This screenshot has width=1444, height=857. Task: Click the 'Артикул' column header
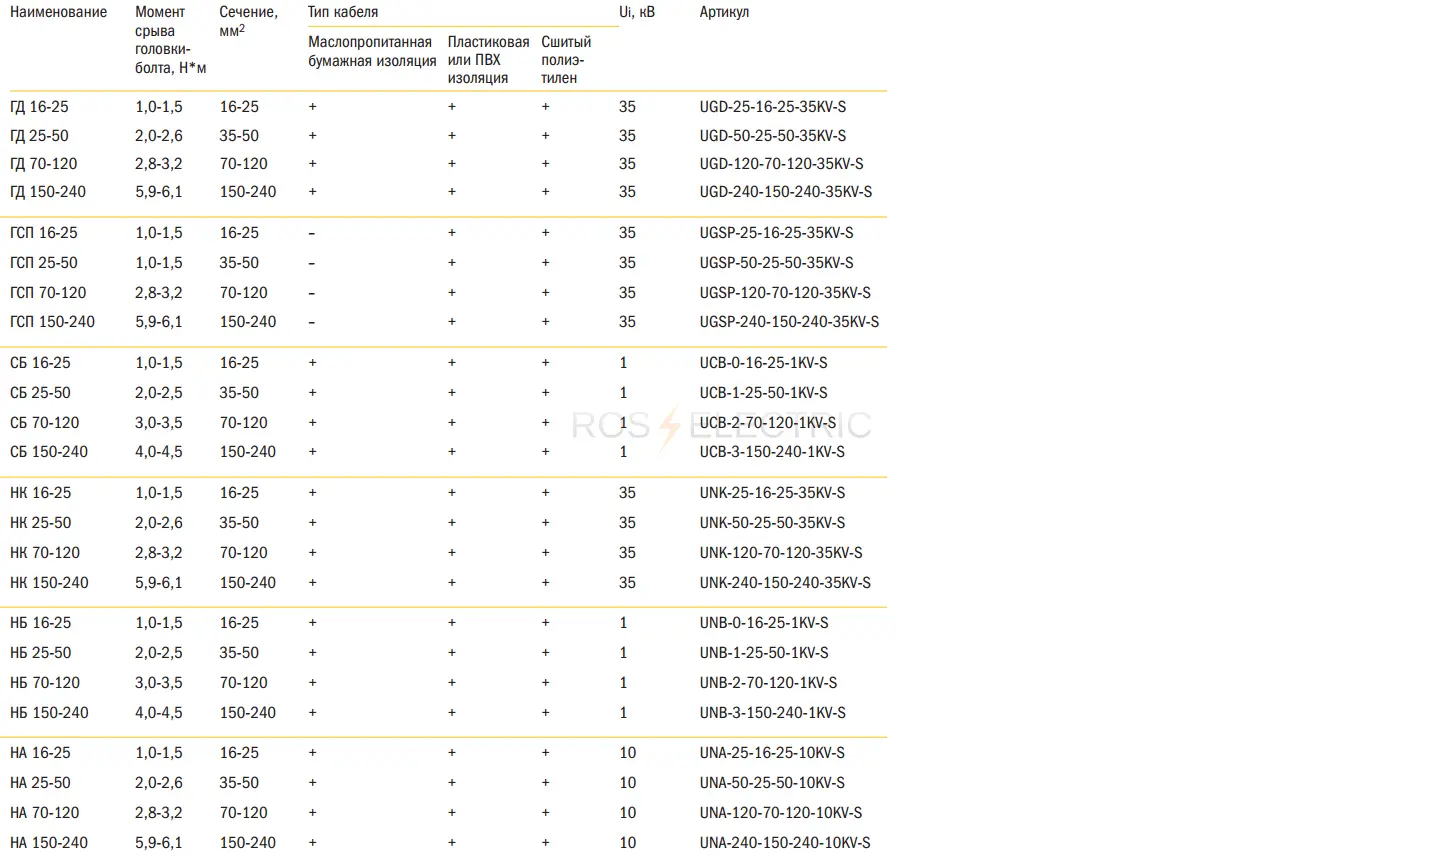pyautogui.click(x=724, y=12)
